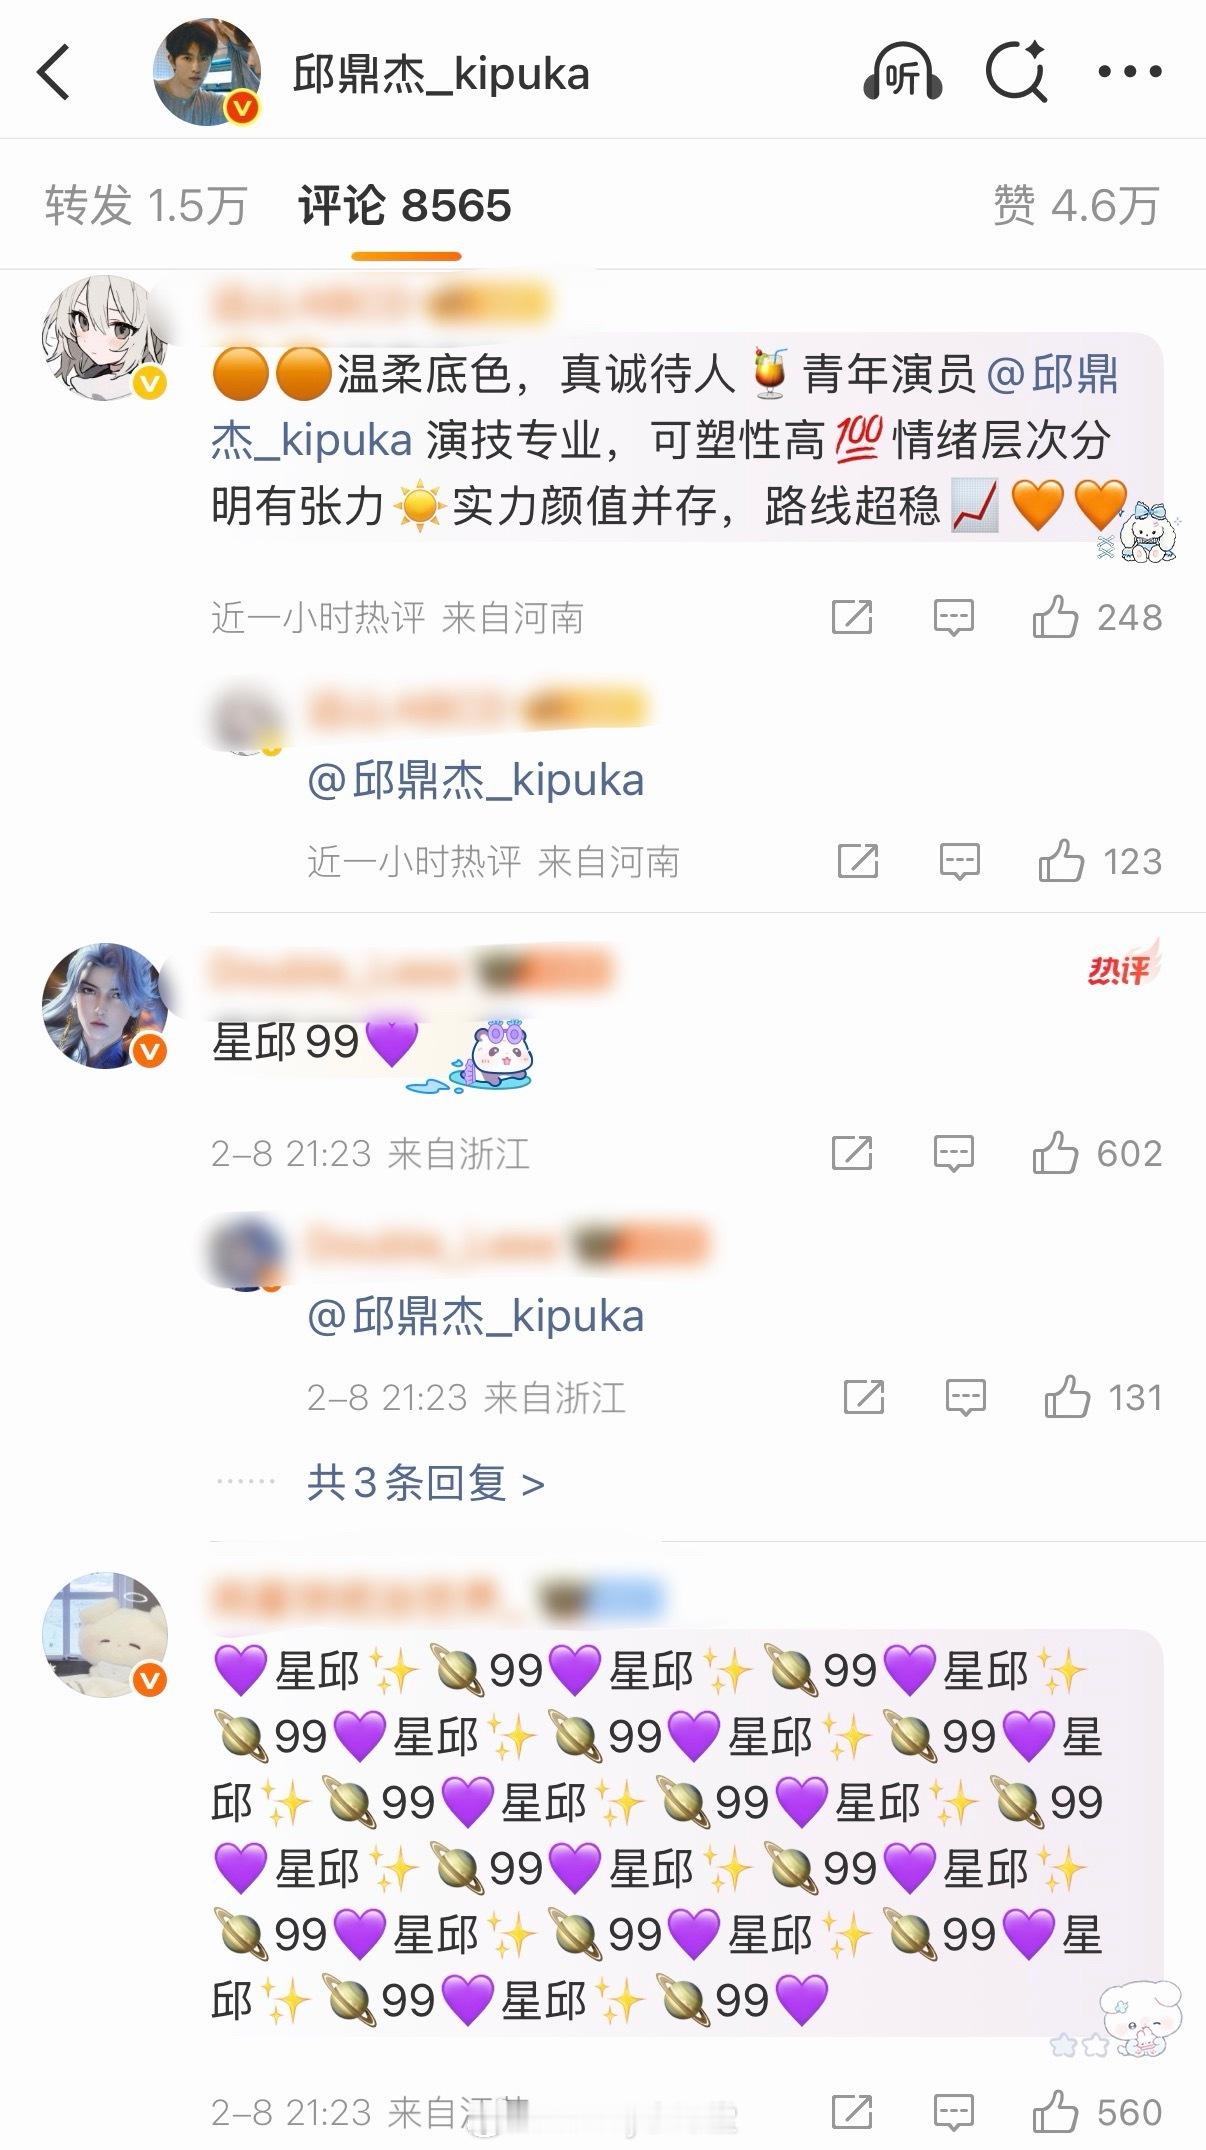This screenshot has width=1206, height=2150.
Task: Open the listen headphone icon
Action: pyautogui.click(x=902, y=72)
